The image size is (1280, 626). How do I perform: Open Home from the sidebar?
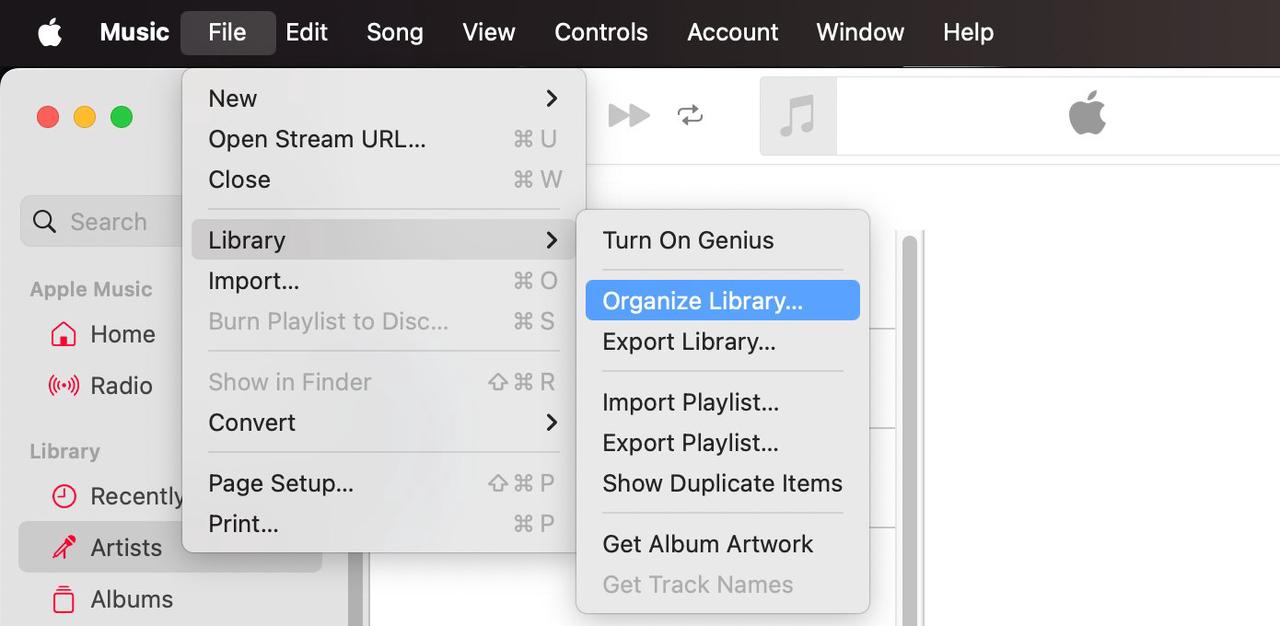coord(122,334)
